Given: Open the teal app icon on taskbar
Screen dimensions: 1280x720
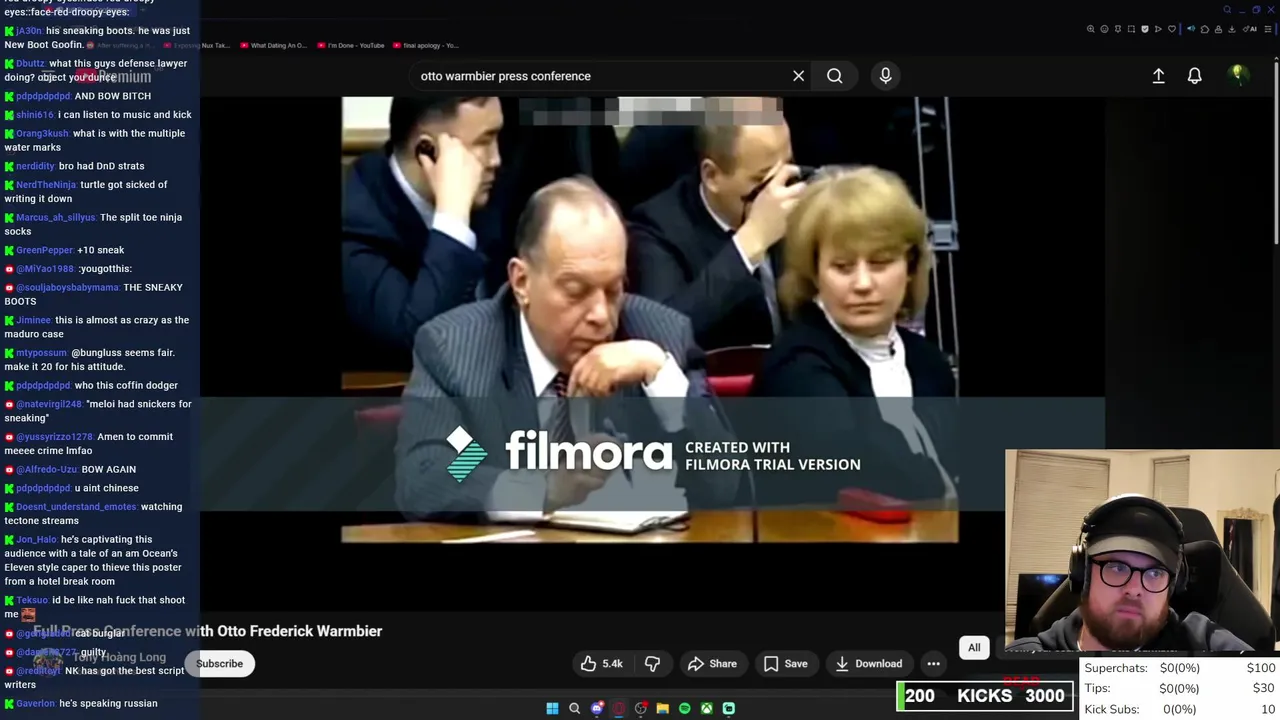Looking at the screenshot, I should pyautogui.click(x=729, y=708).
